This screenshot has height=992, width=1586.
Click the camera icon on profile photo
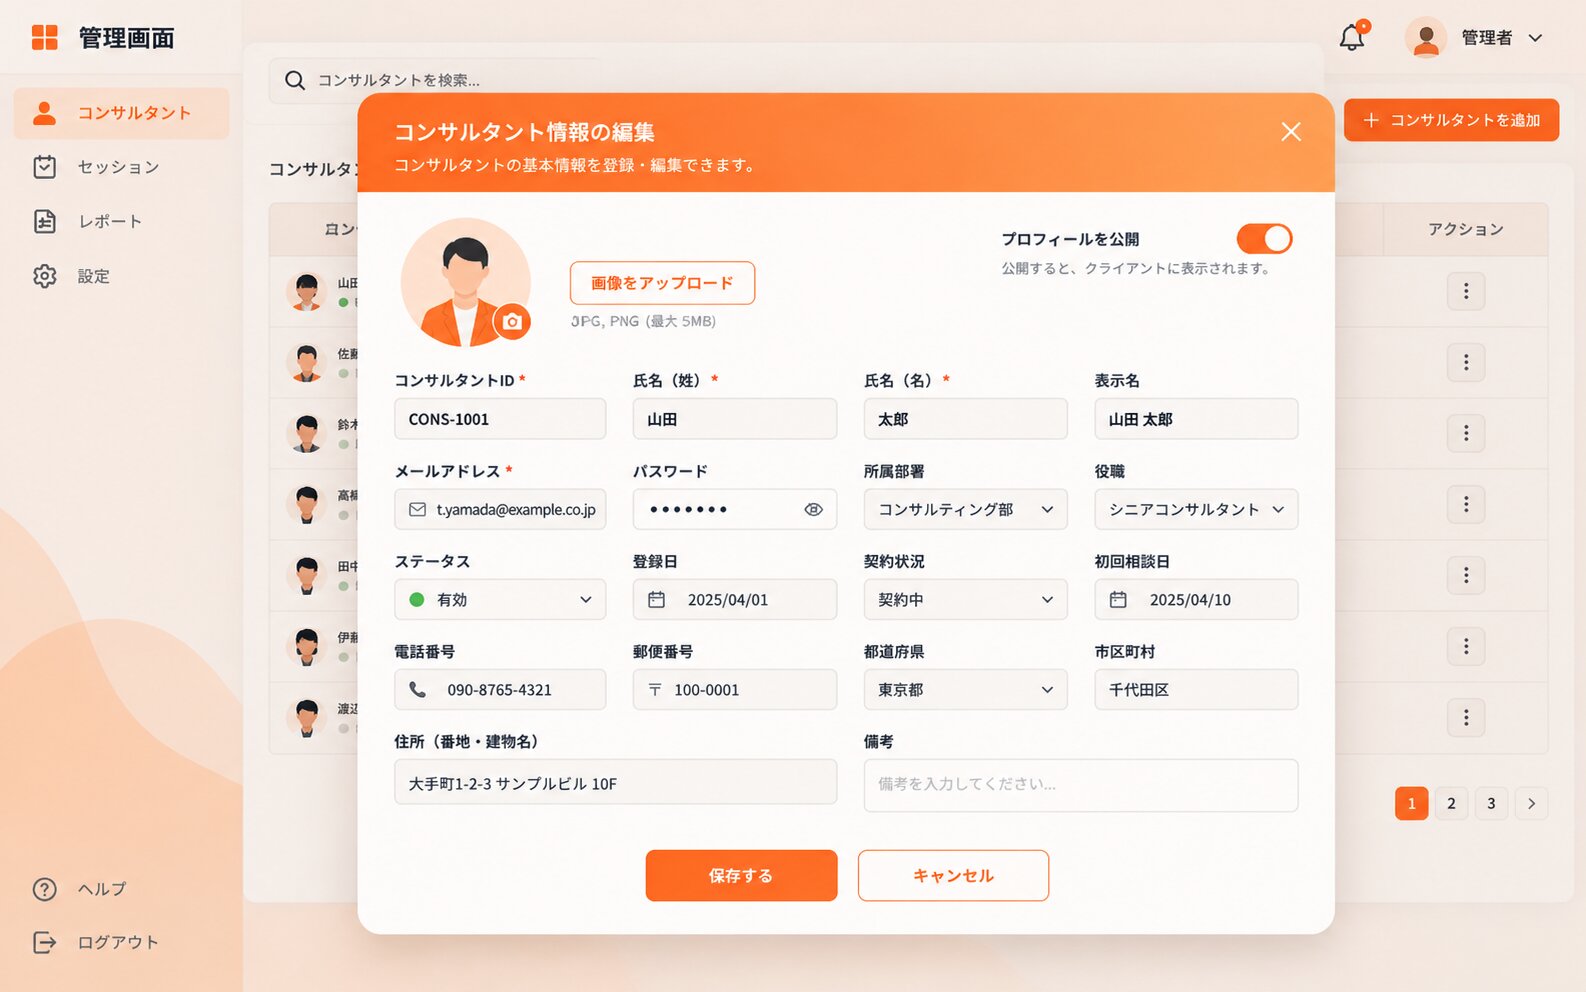[512, 321]
